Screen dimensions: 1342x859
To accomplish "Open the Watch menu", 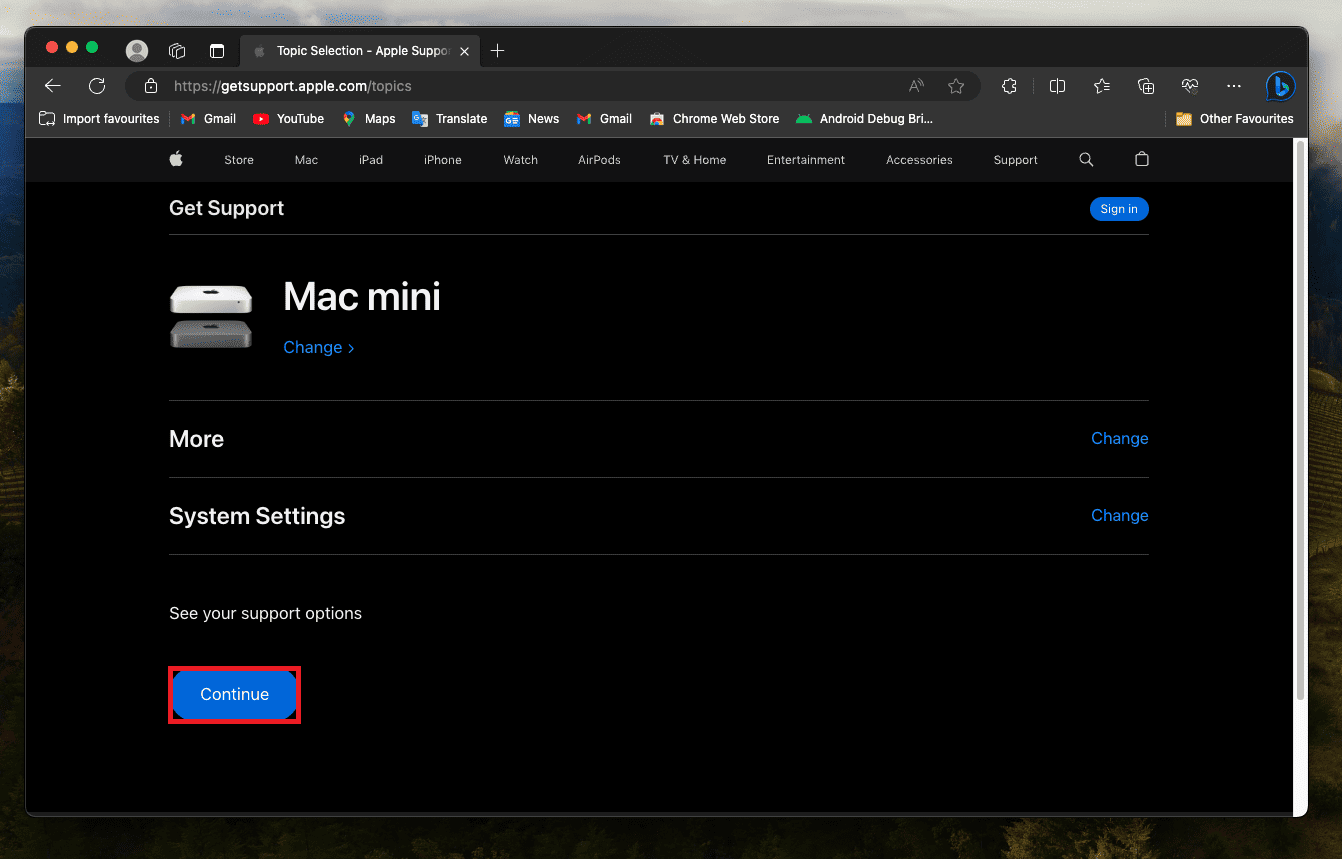I will click(x=521, y=160).
